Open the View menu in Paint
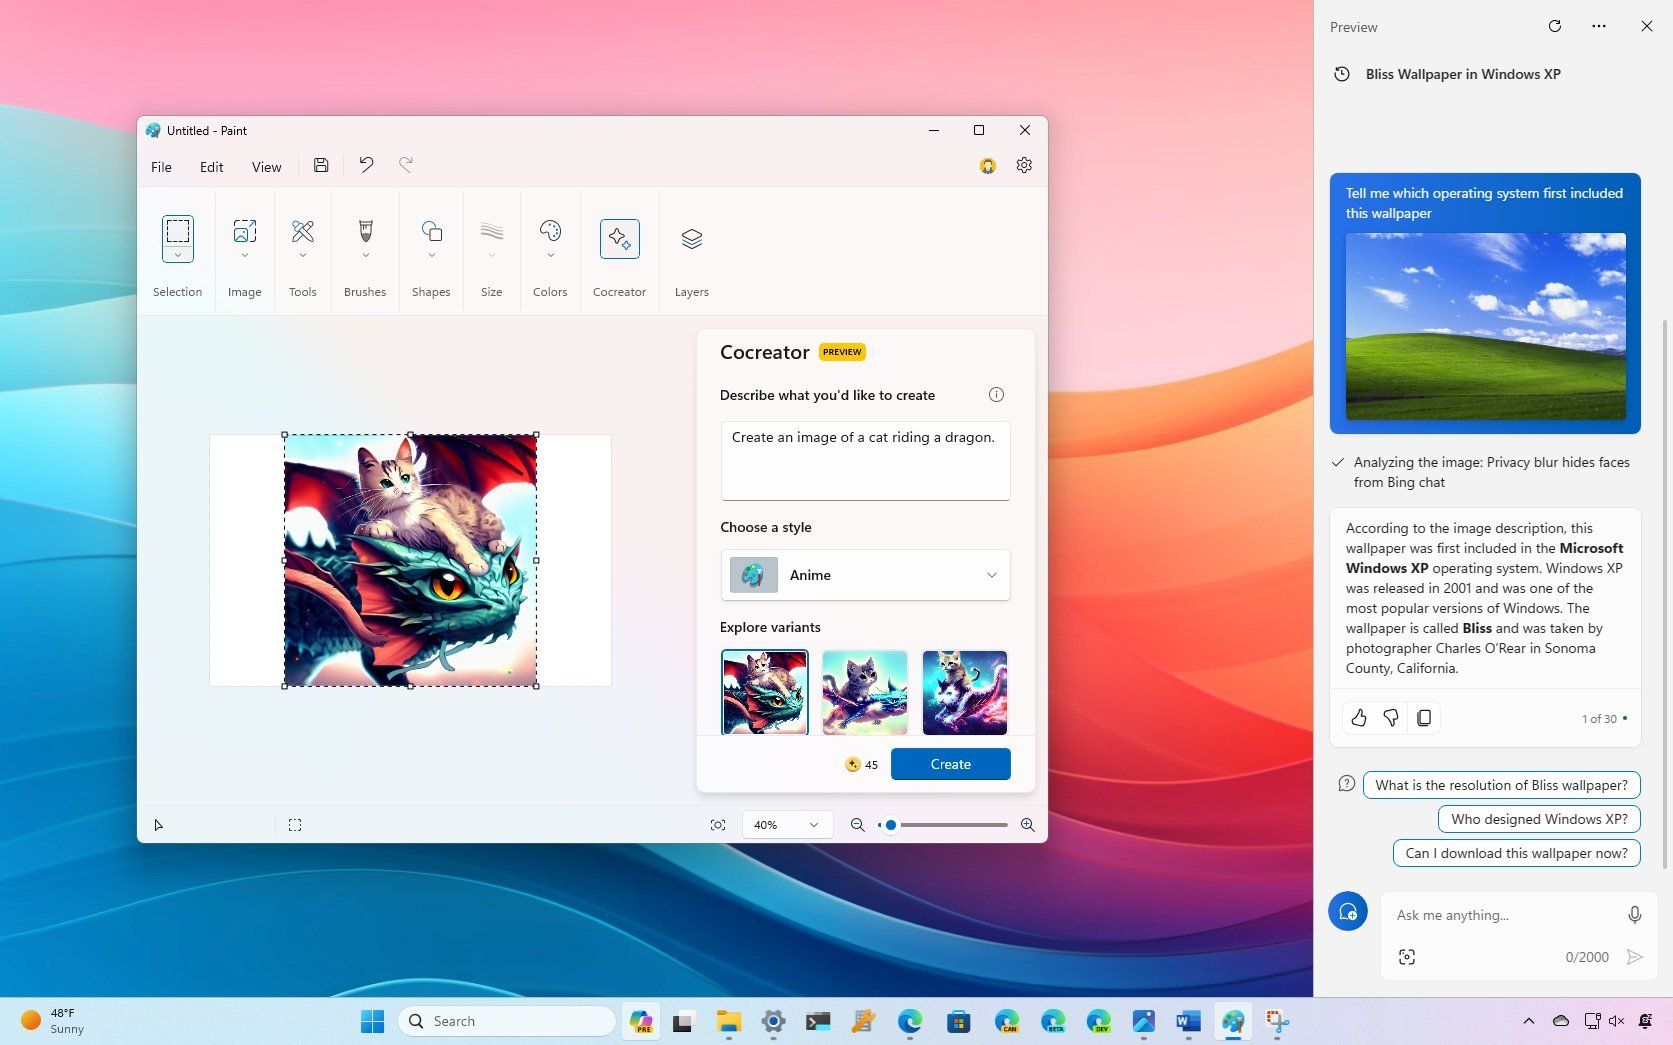 click(265, 167)
